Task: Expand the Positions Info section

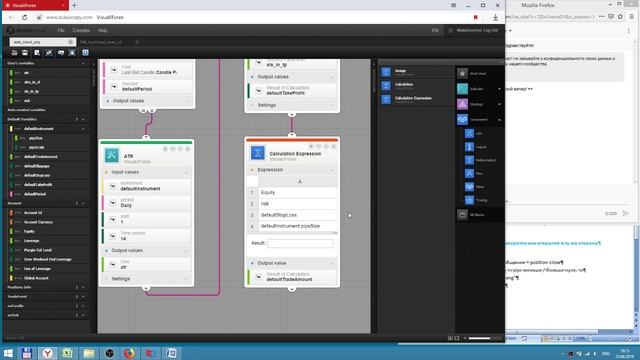Action: point(83,287)
